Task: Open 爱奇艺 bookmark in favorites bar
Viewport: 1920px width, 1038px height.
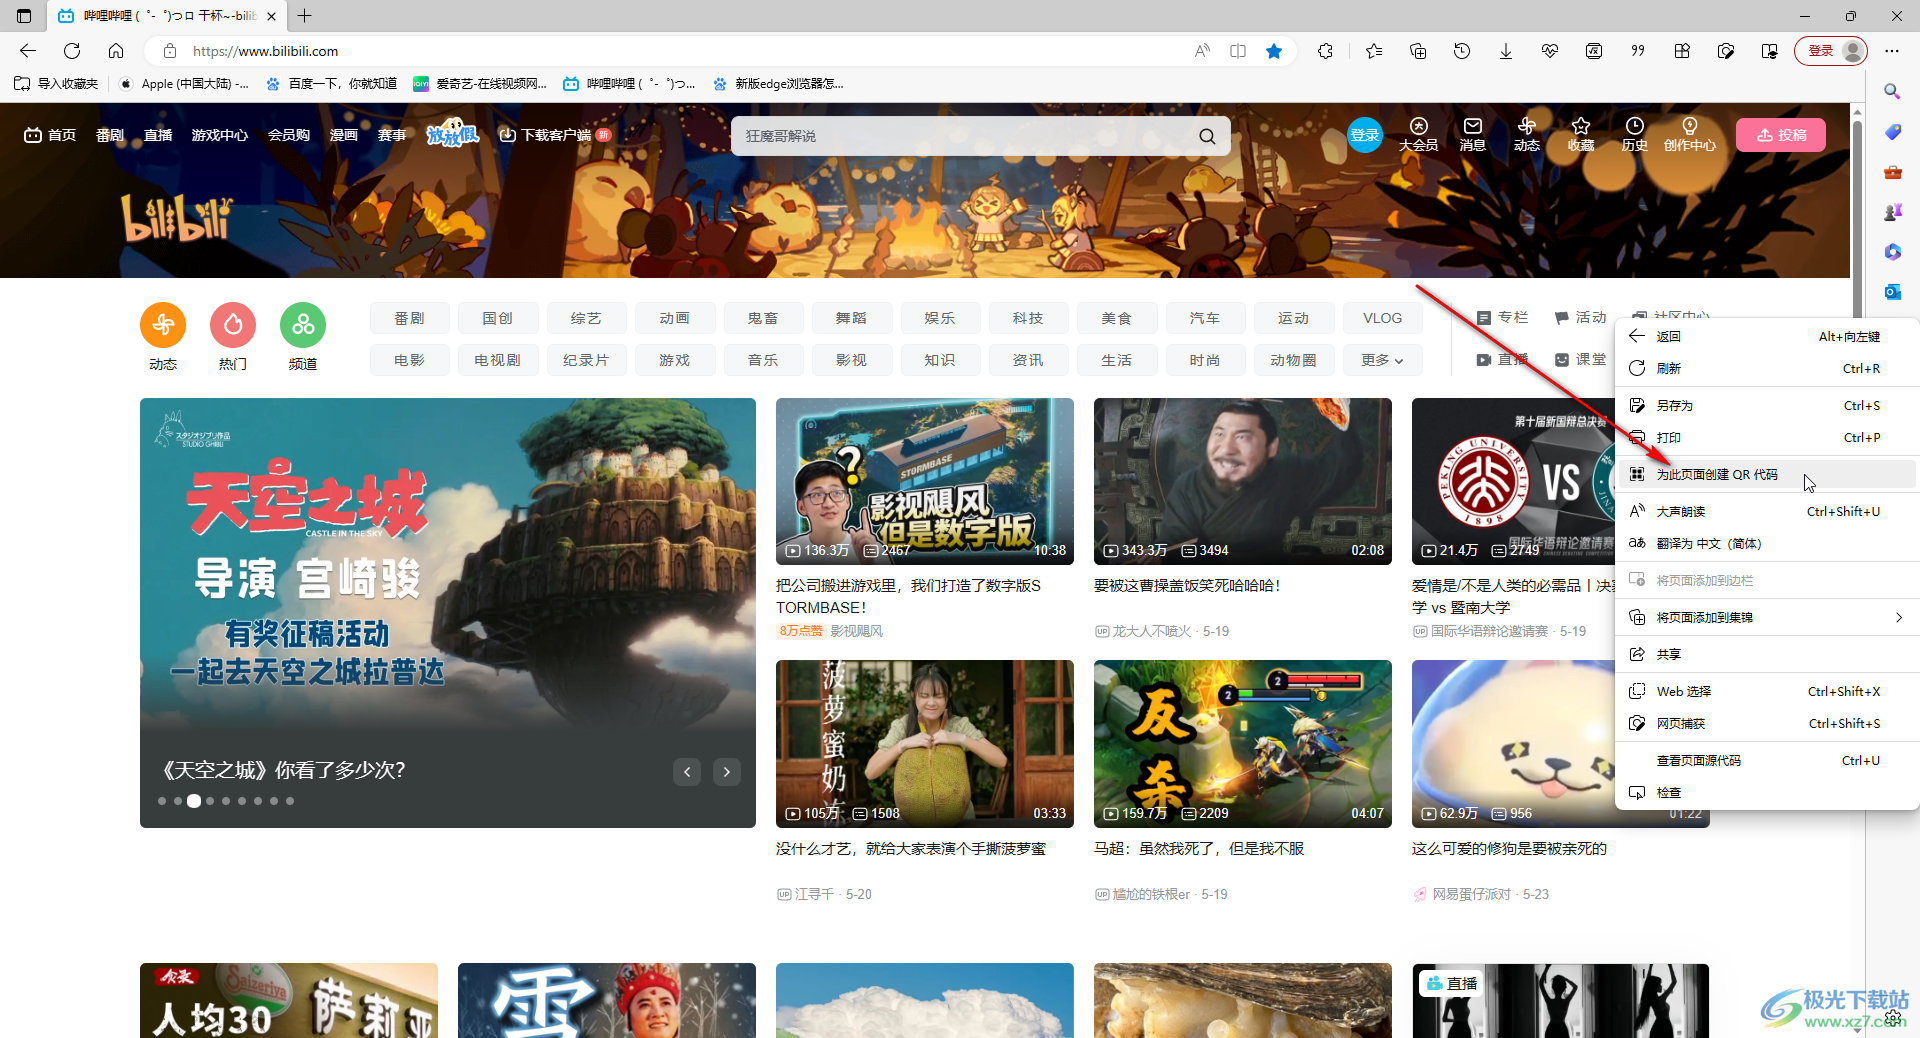Action: pos(480,84)
